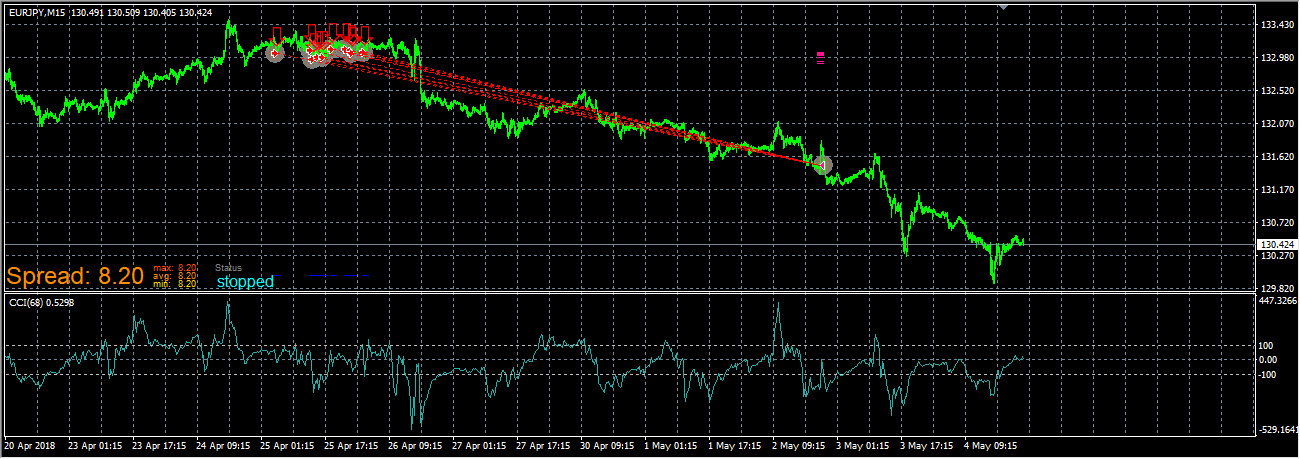
Task: Click the 132.980 price scale label
Action: 1276,58
